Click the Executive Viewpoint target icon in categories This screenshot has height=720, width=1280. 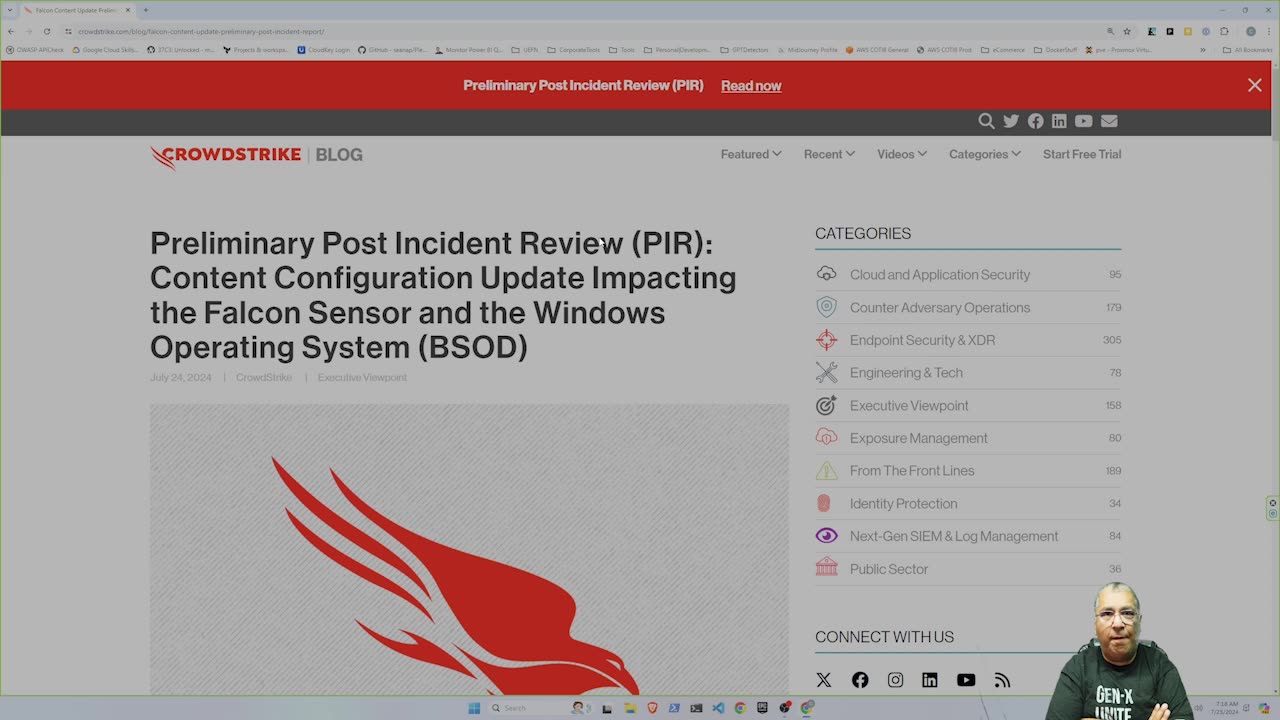click(826, 405)
